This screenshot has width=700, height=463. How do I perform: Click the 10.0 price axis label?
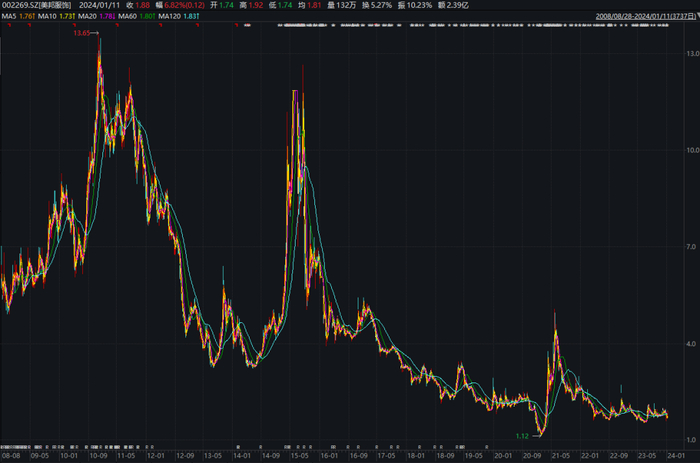point(693,150)
